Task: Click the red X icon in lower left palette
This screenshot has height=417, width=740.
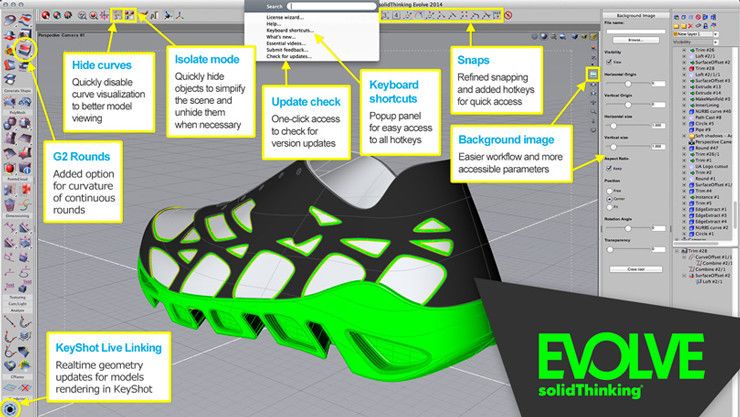Action: pos(25,388)
